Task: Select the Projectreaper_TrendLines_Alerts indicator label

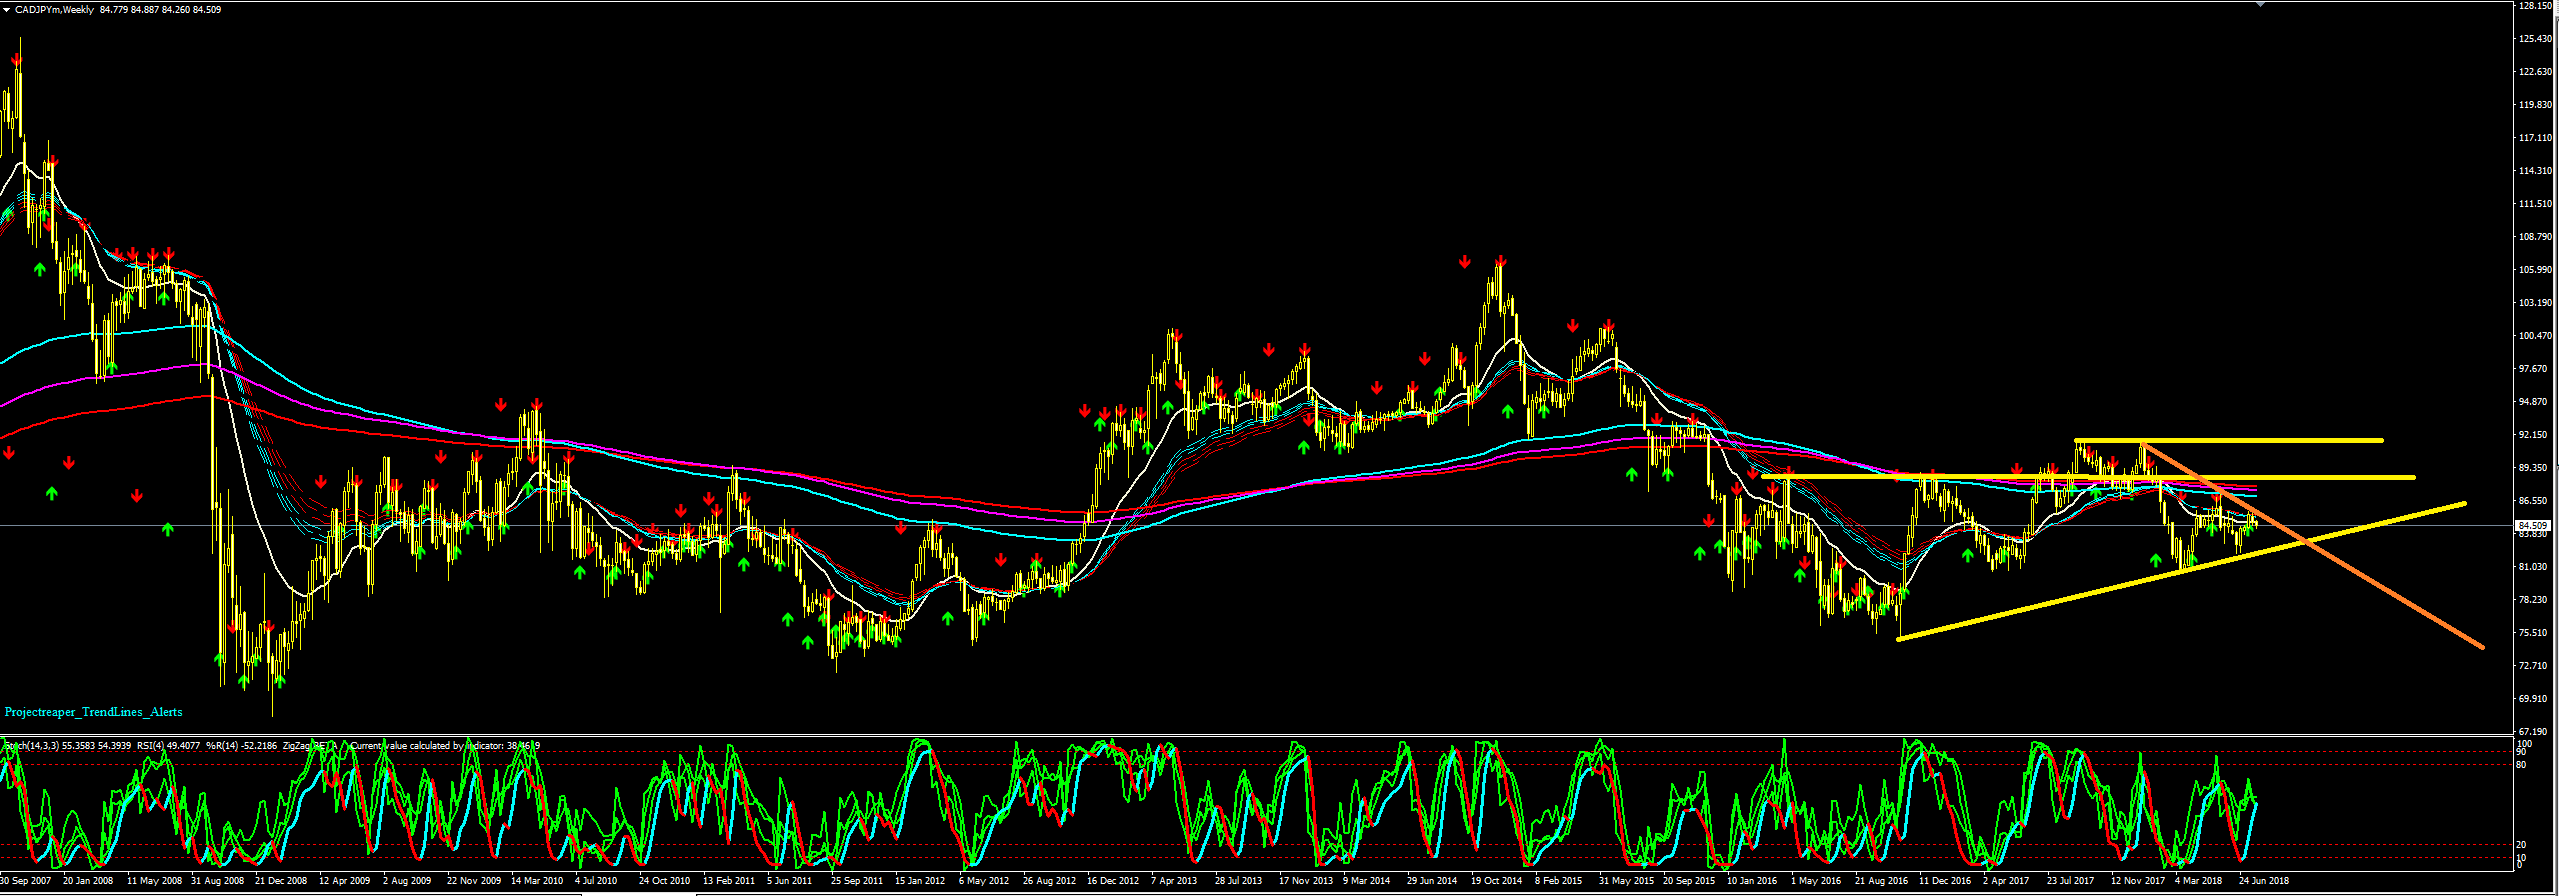Action: (94, 712)
